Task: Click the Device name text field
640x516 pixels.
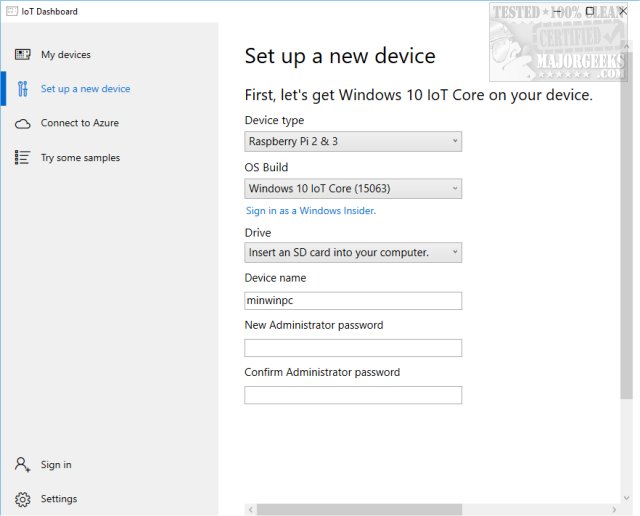Action: [x=353, y=300]
